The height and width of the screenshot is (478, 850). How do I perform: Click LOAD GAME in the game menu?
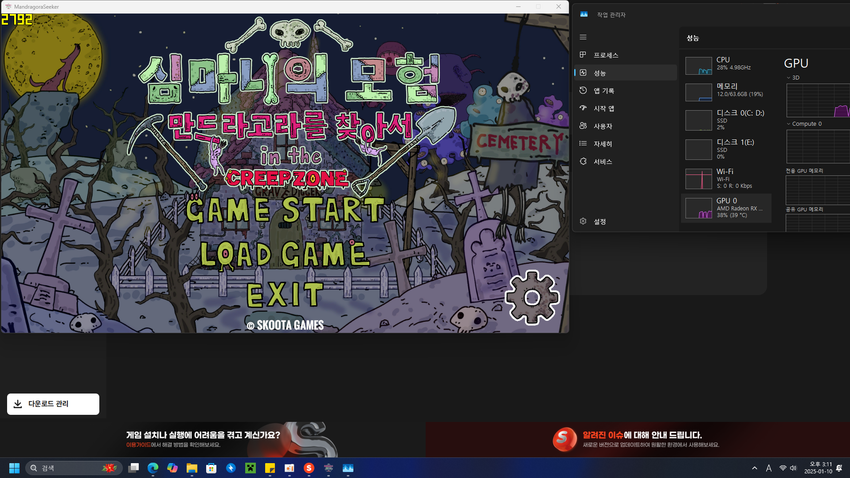click(283, 254)
